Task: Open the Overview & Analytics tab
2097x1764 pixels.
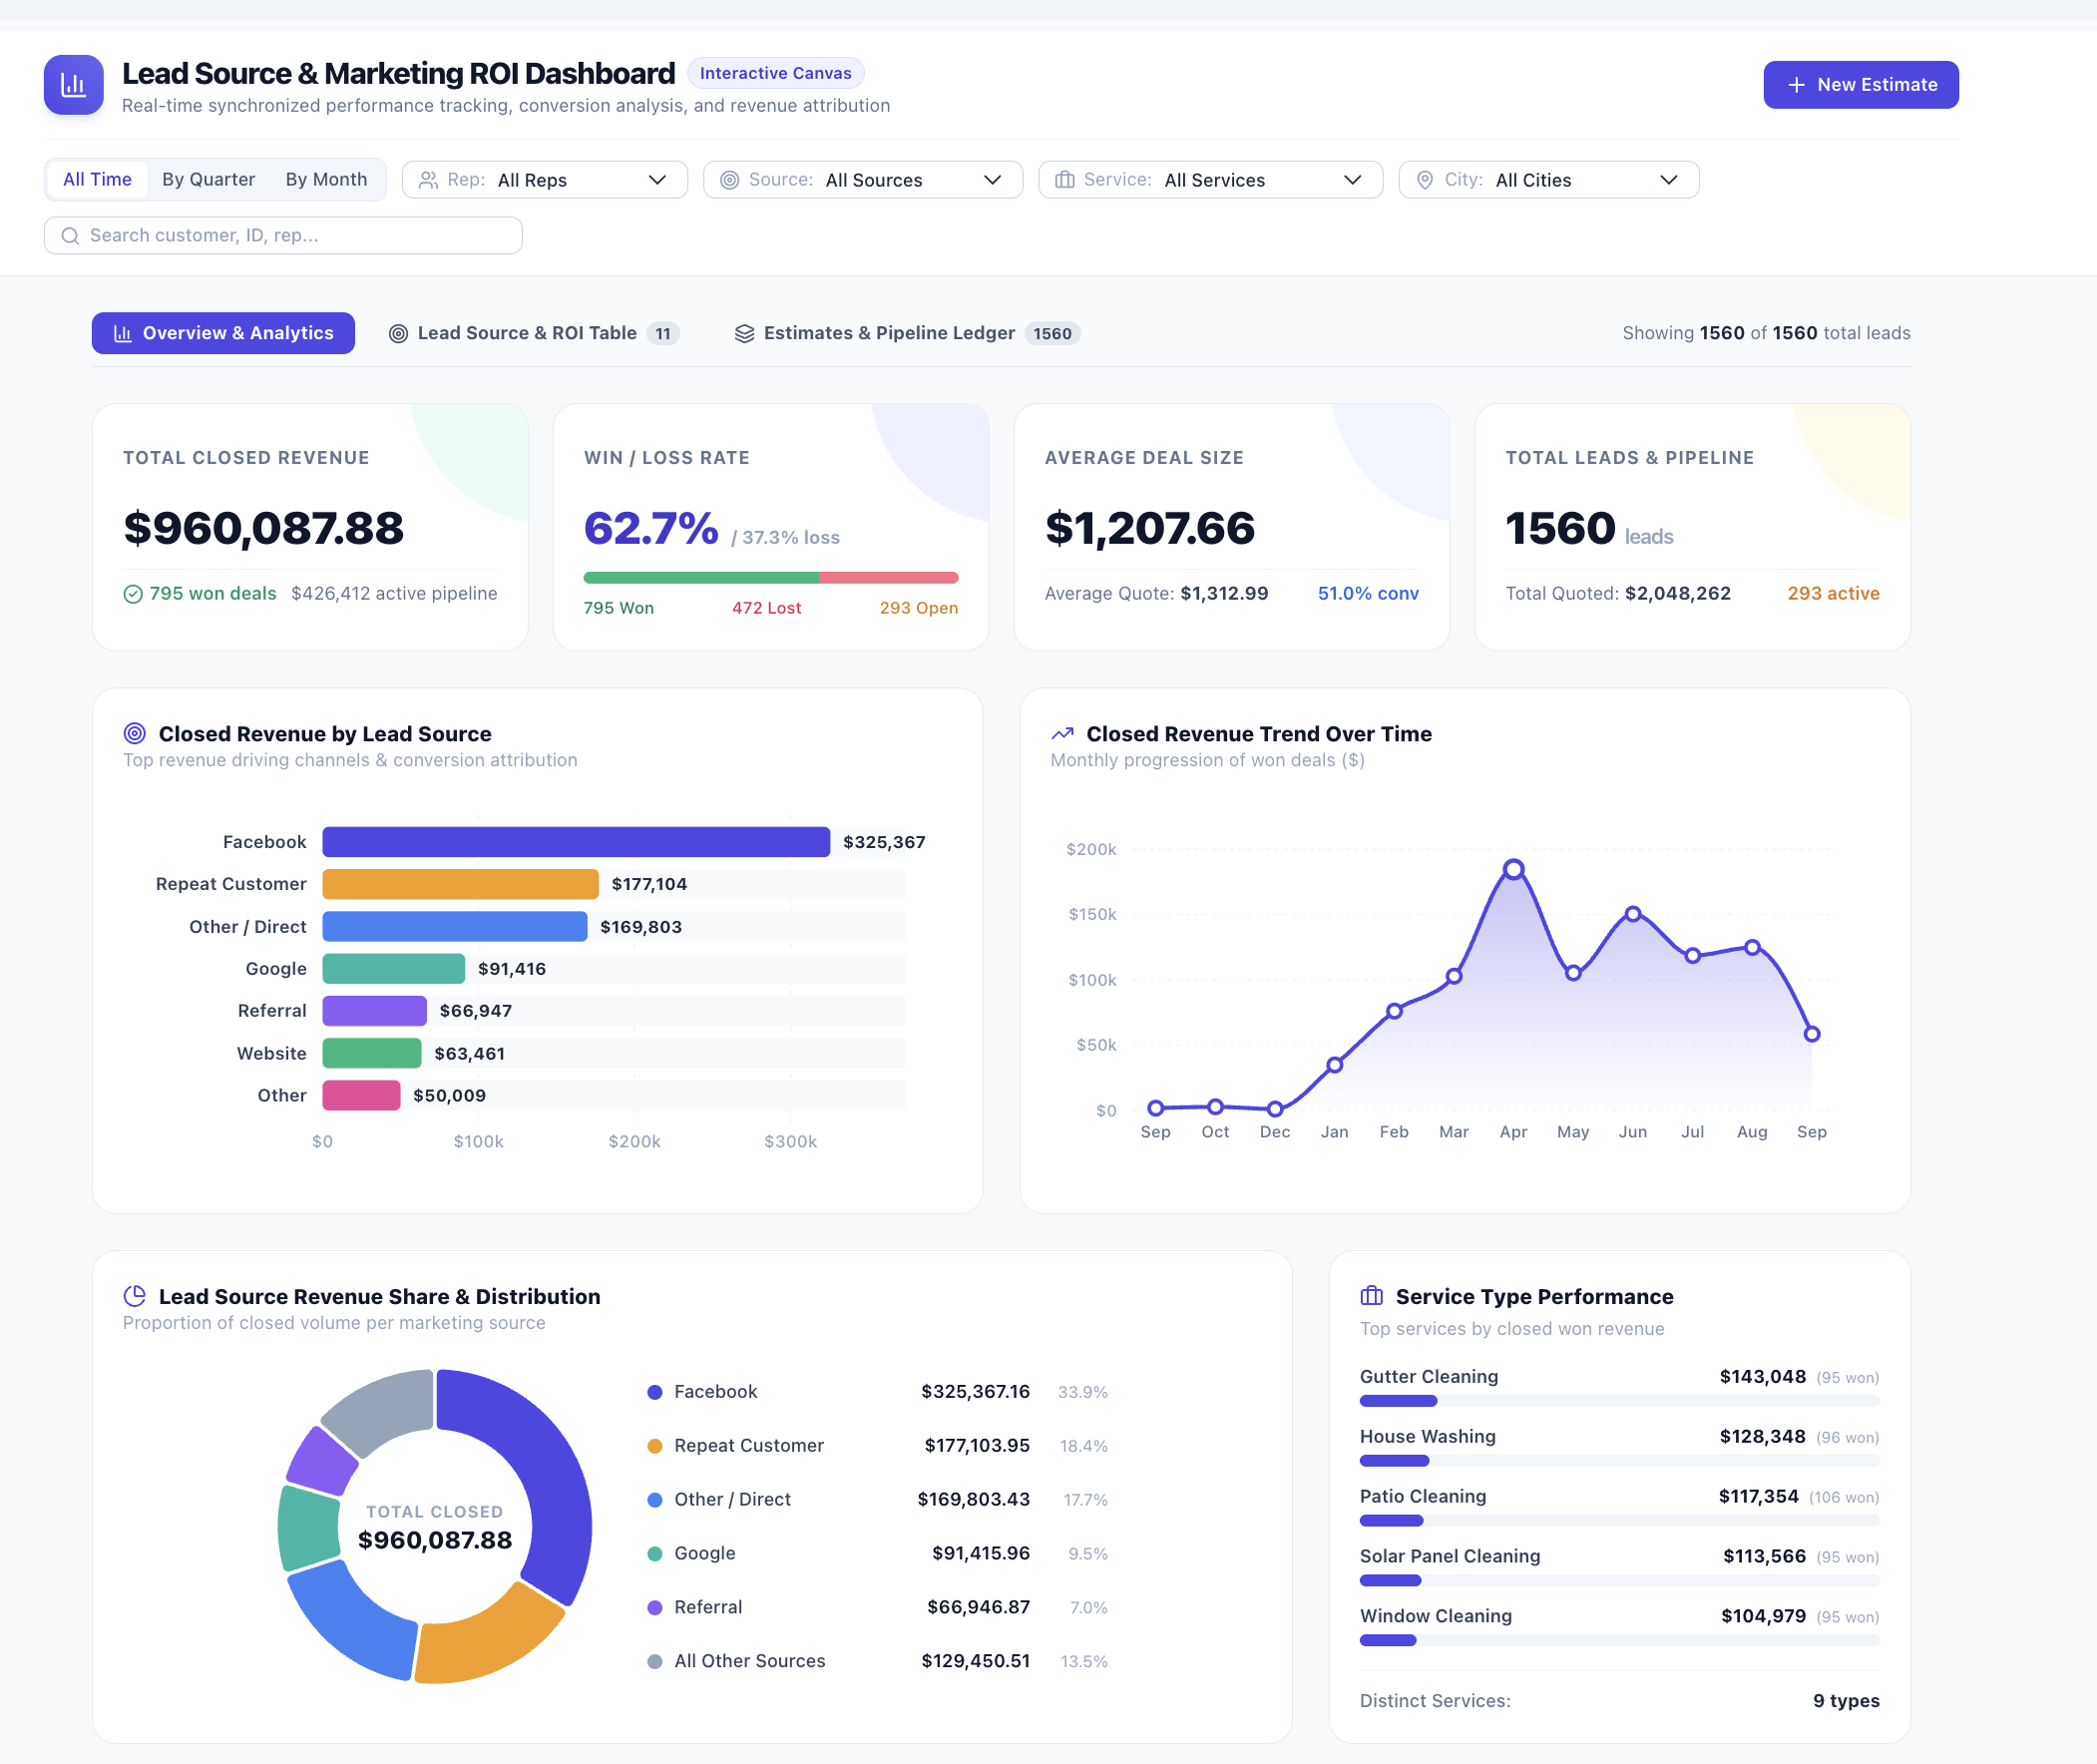Action: [x=223, y=334]
